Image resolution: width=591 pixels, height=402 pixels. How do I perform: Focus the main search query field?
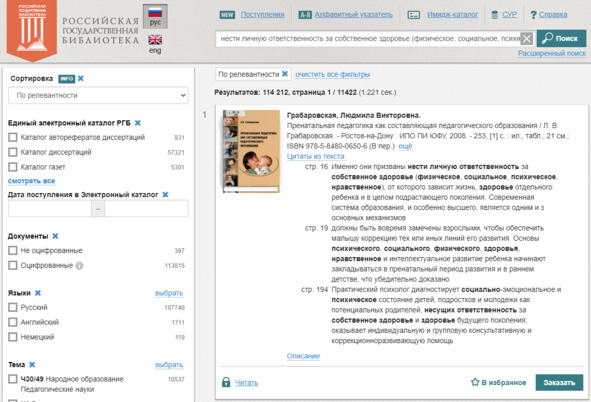click(368, 38)
